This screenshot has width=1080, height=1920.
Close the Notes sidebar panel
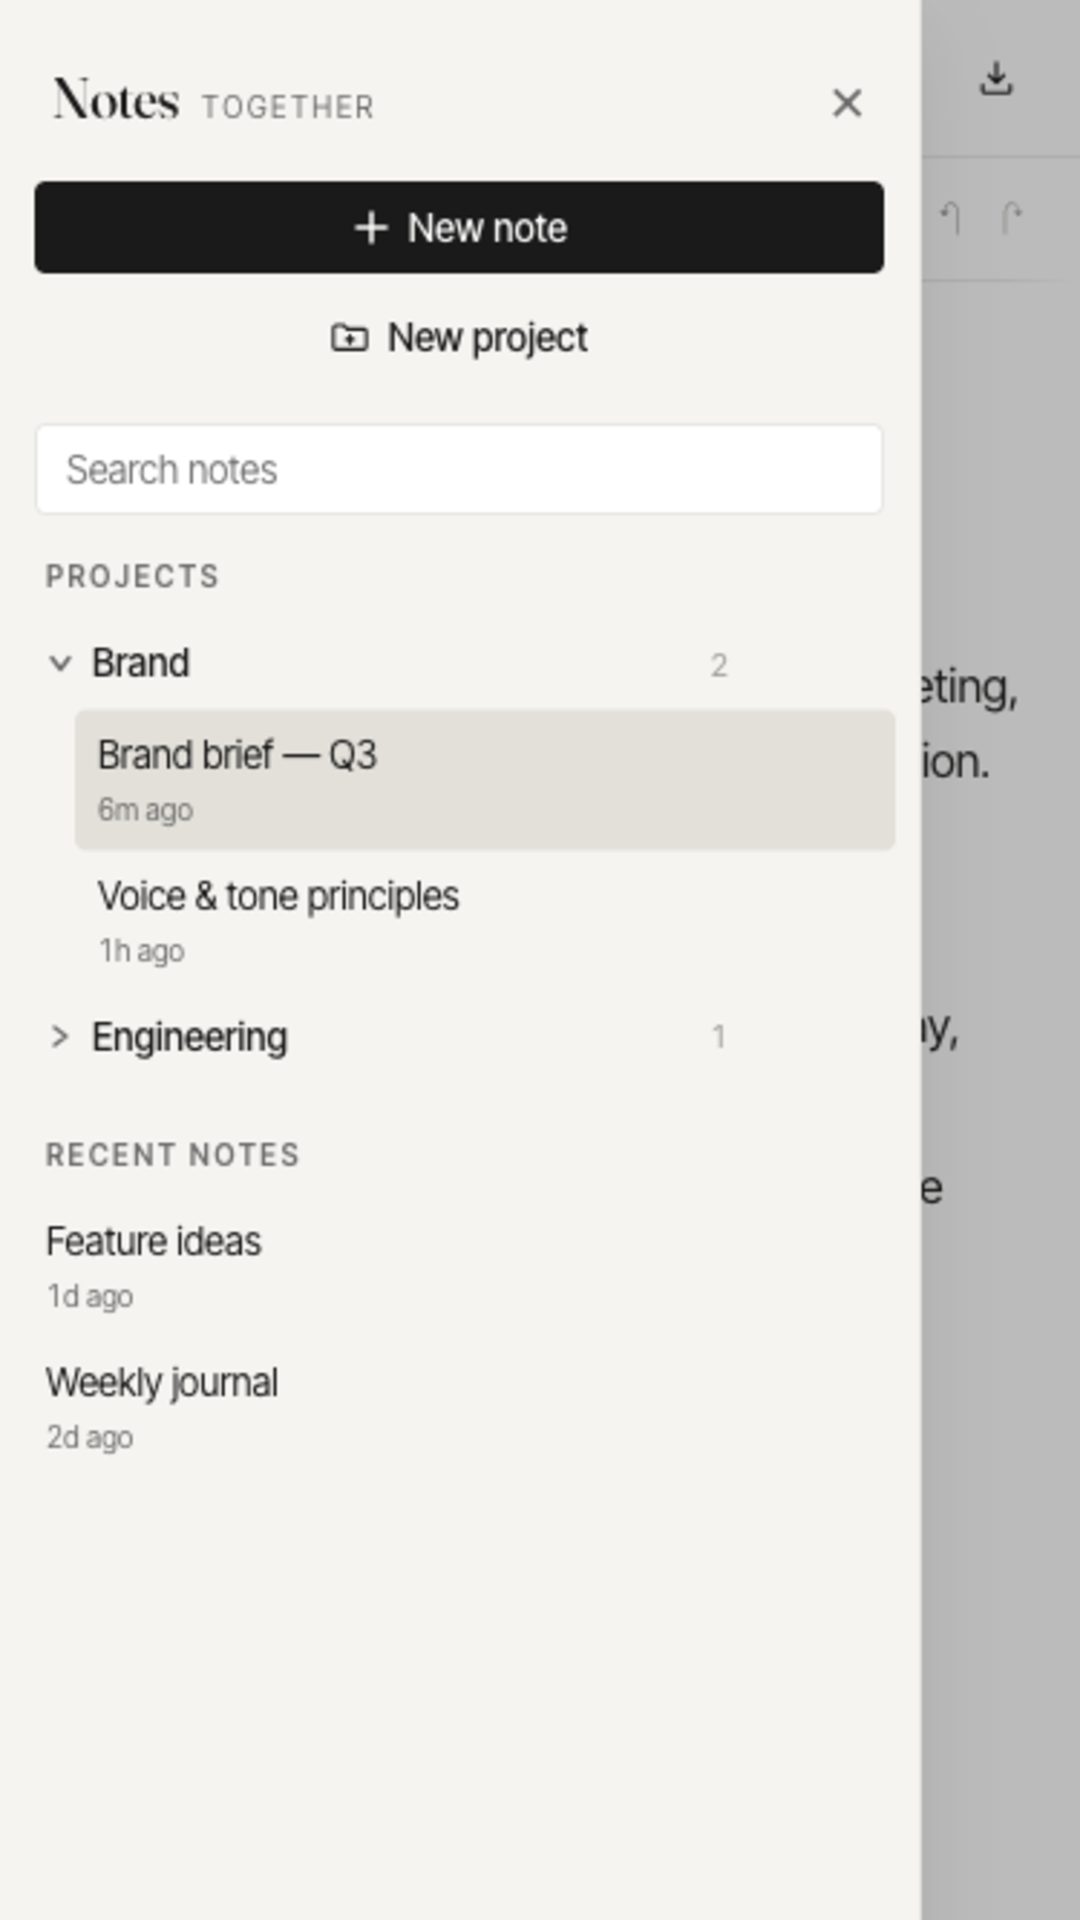point(847,102)
